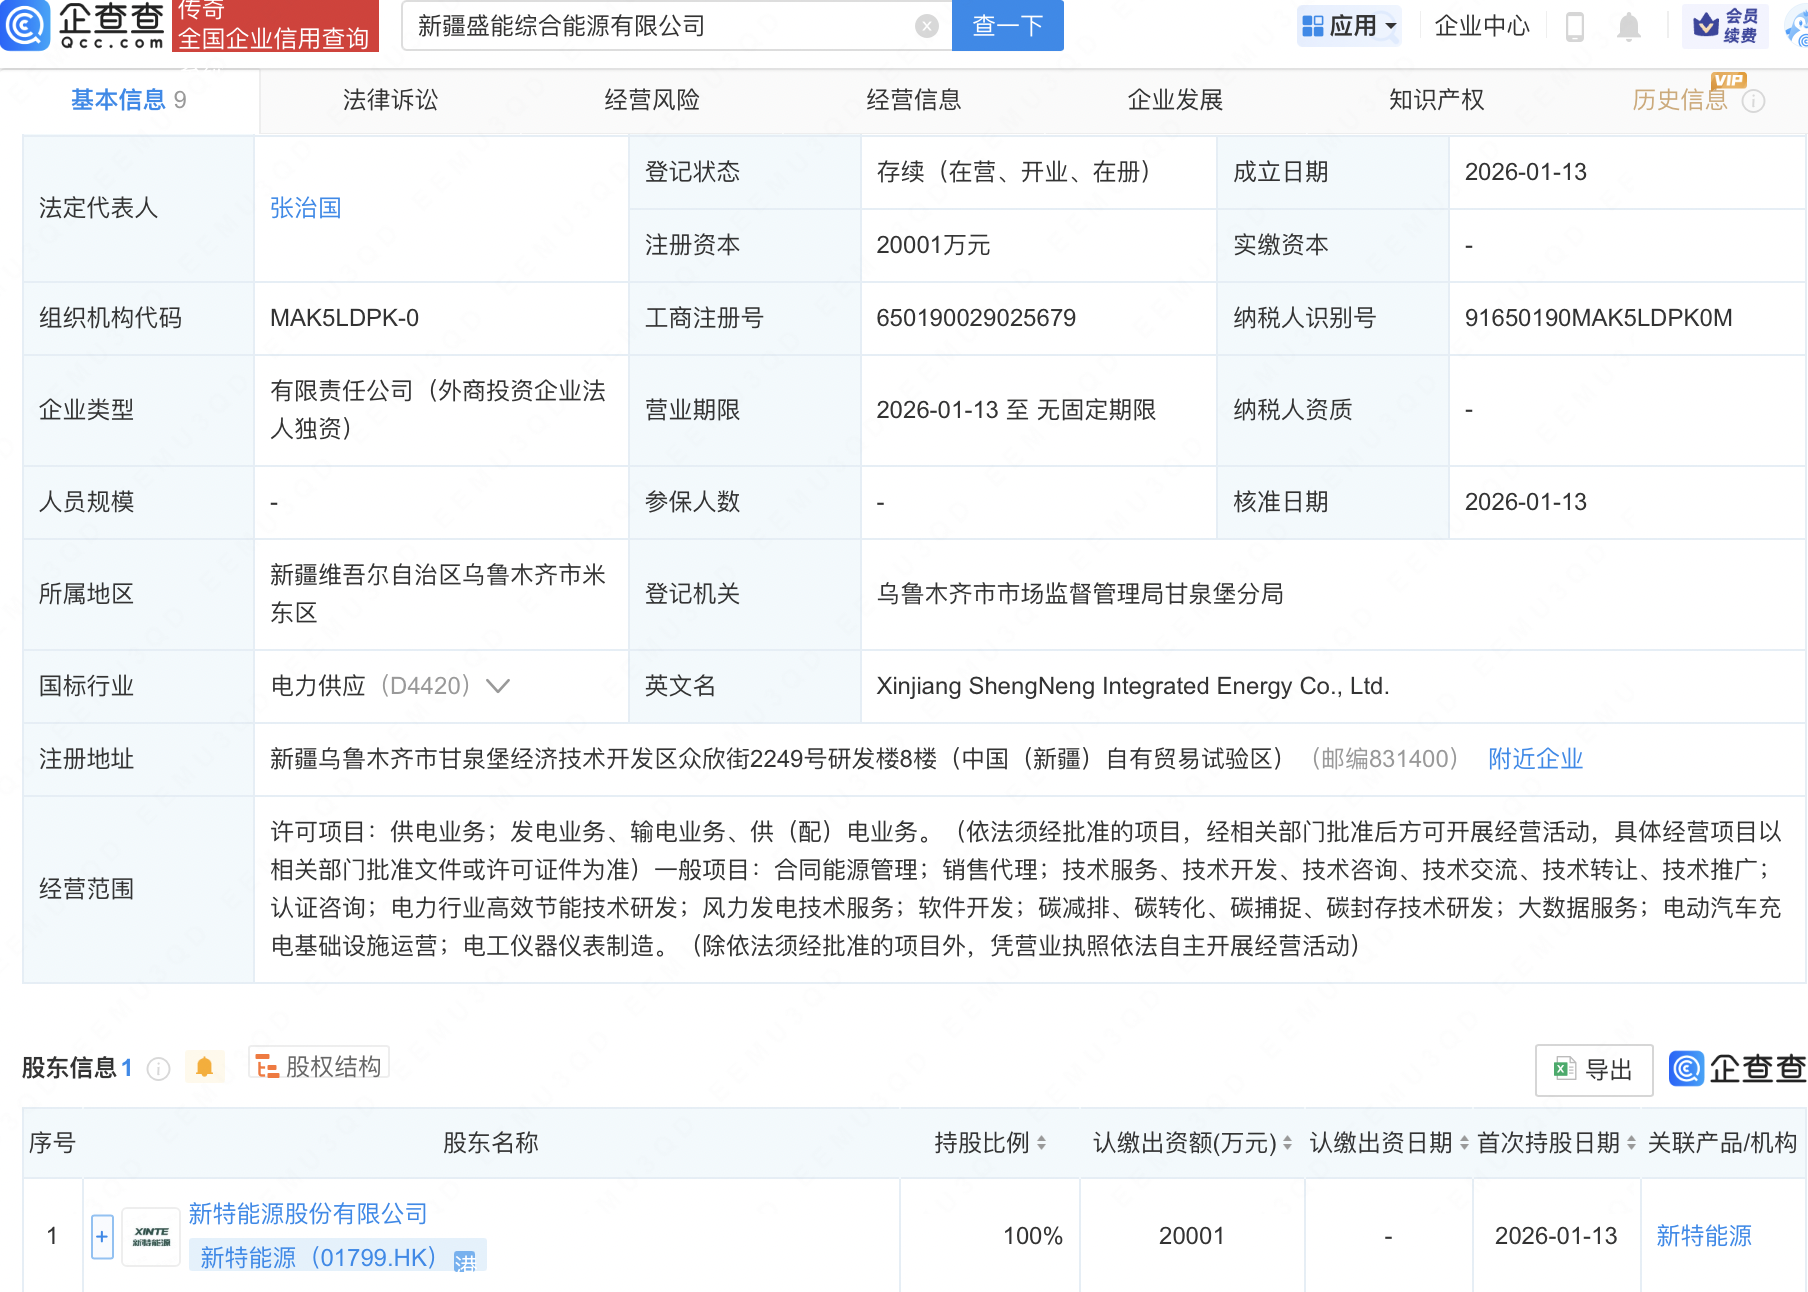
Task: Click the 附近企业 nearby companies link
Action: pyautogui.click(x=1535, y=759)
